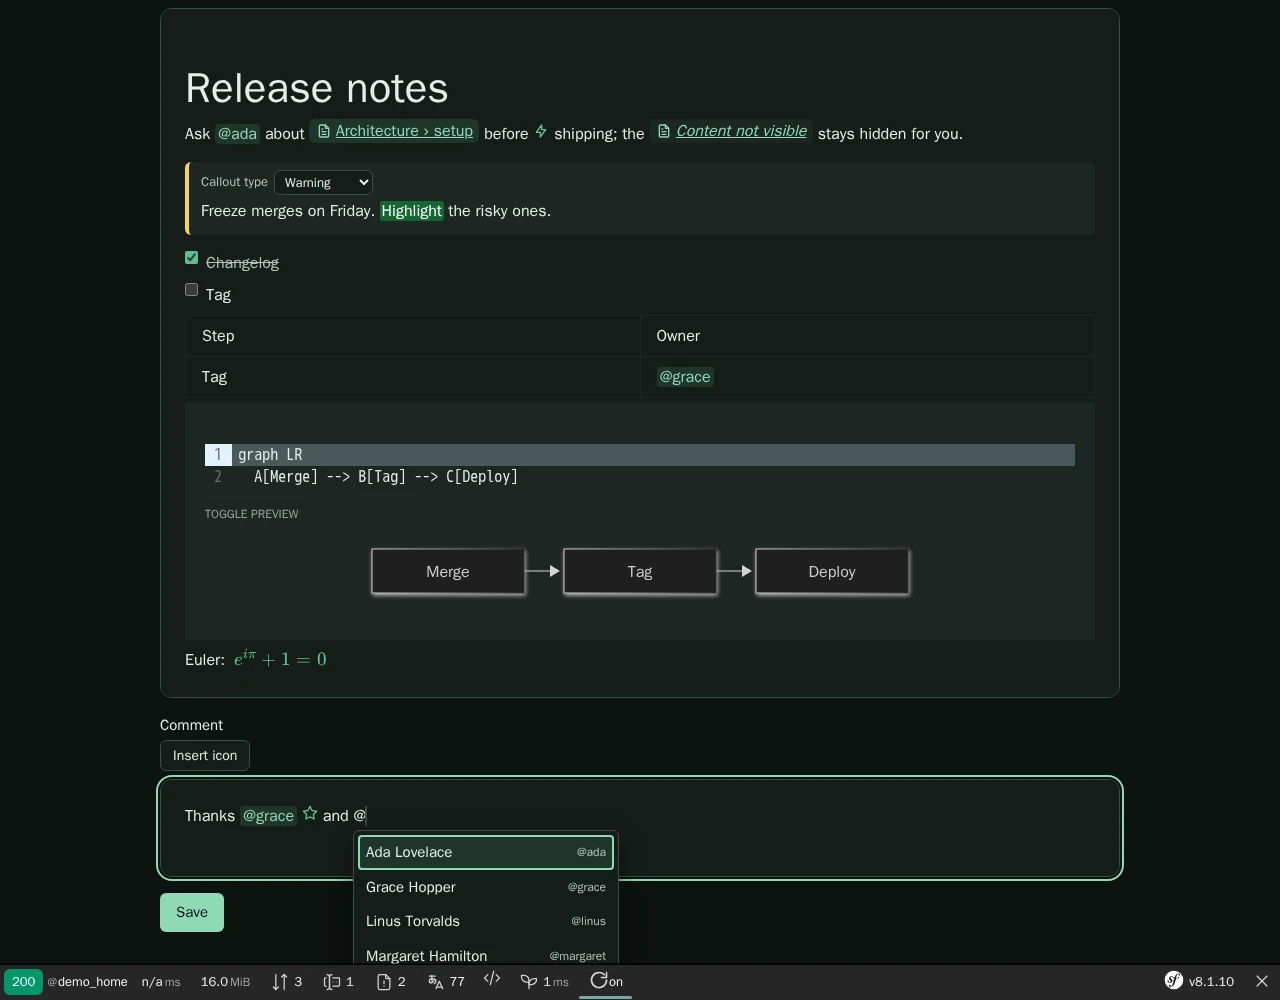Image resolution: width=1280 pixels, height=1000 pixels.
Task: Open Symfony version v8.1.10 panel
Action: [x=1199, y=982]
